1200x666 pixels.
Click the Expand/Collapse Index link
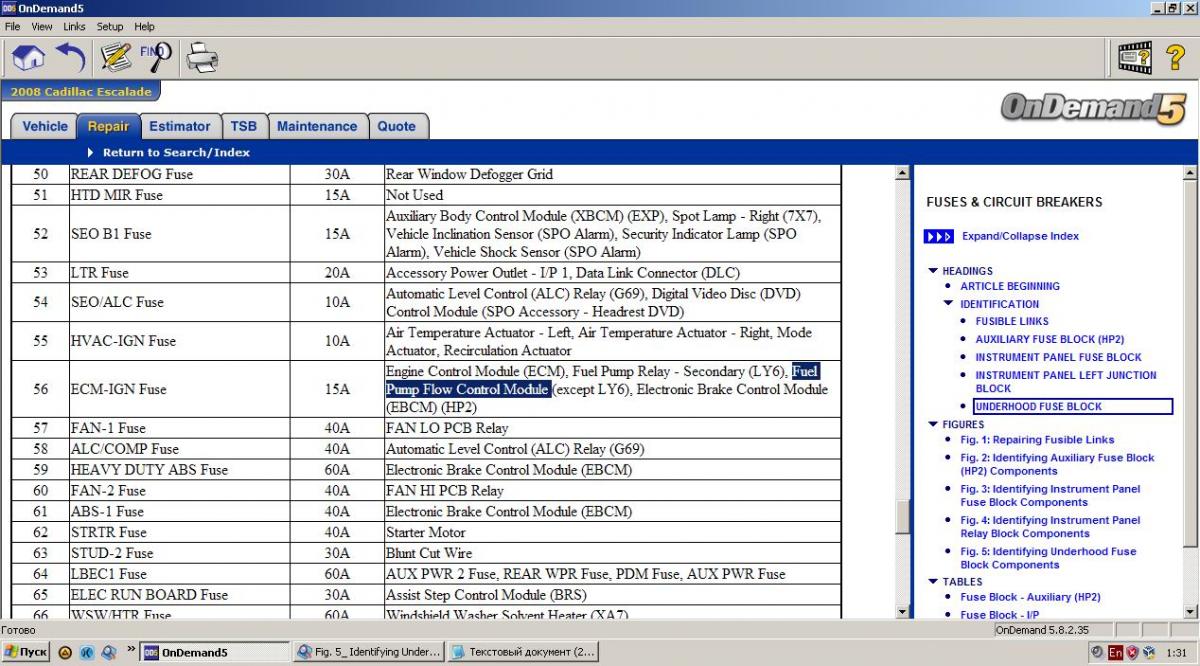1020,237
